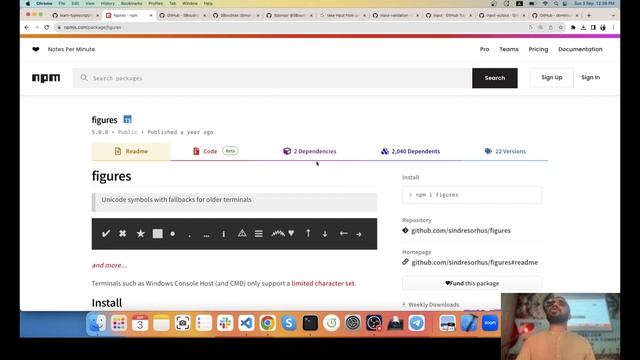The width and height of the screenshot is (640, 360).
Task: Open System Settings in the dock
Action: [x=353, y=323]
